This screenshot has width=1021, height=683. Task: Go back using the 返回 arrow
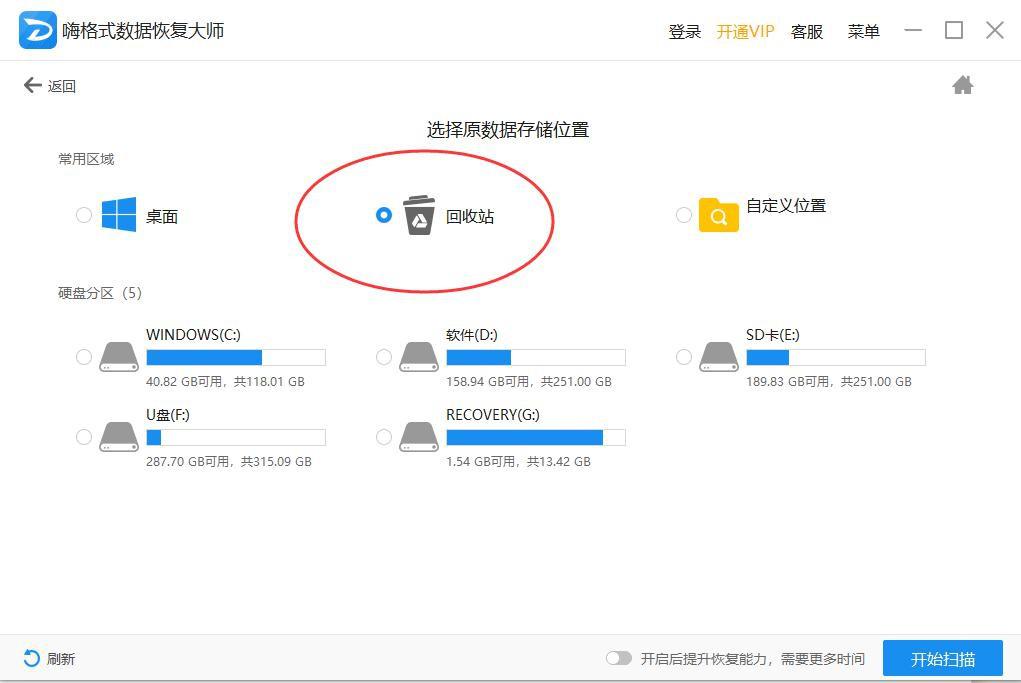[x=33, y=85]
